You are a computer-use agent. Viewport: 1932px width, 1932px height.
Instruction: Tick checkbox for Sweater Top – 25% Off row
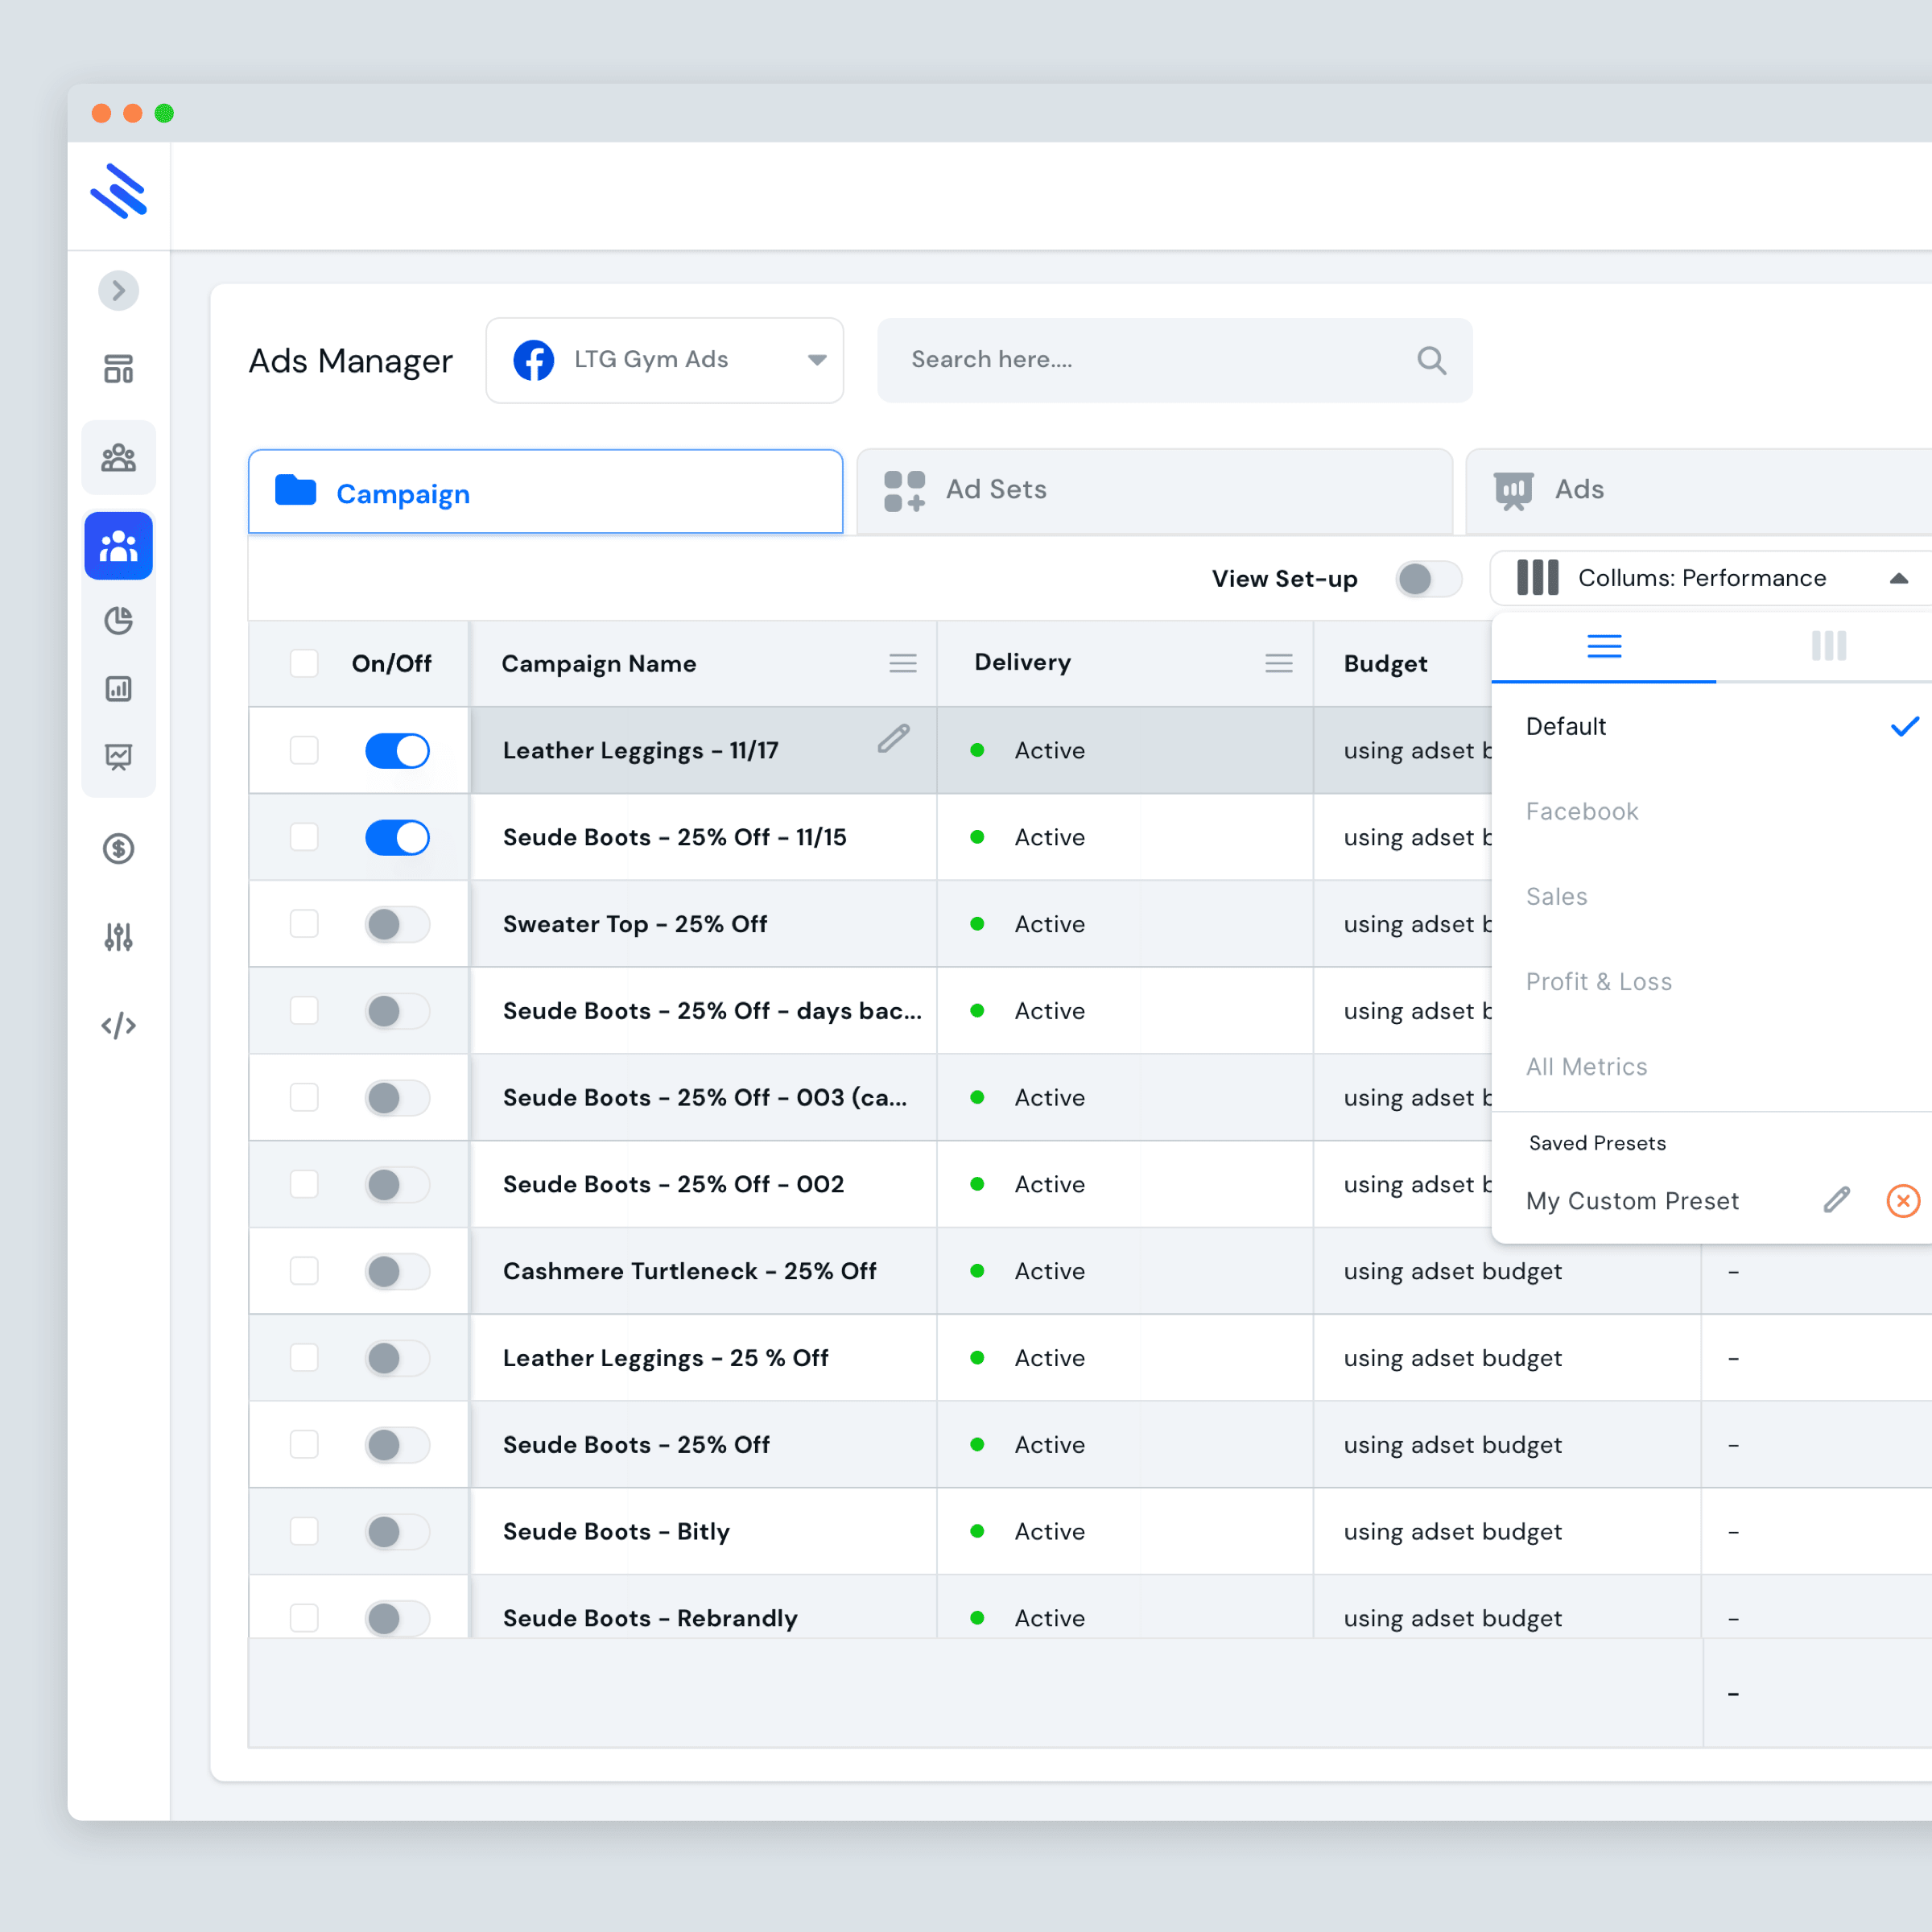[304, 923]
